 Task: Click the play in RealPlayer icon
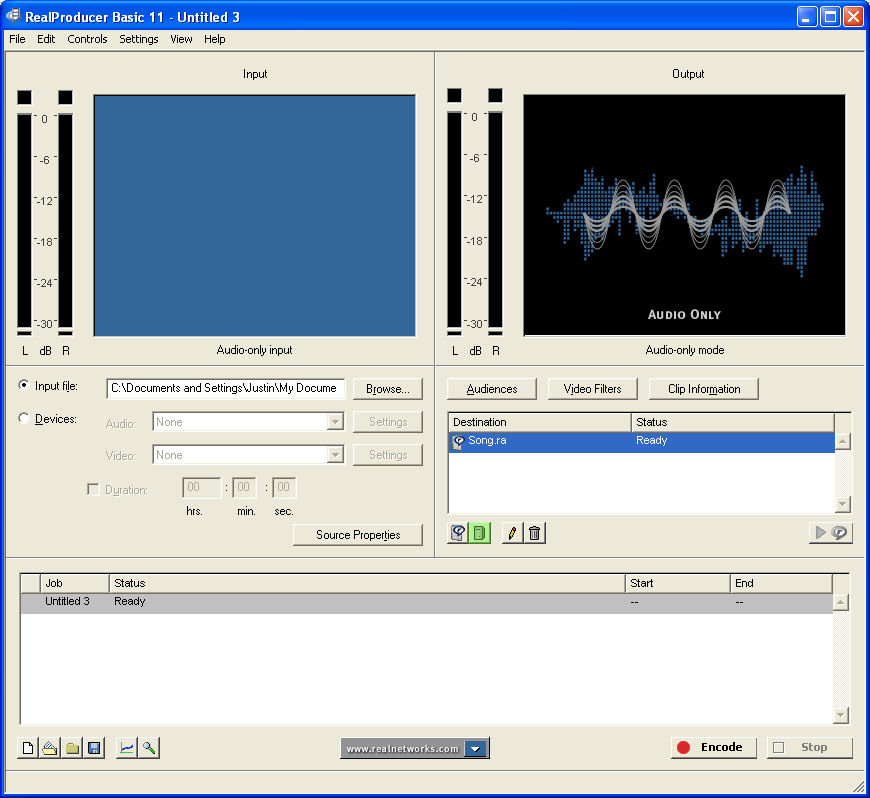(x=831, y=533)
